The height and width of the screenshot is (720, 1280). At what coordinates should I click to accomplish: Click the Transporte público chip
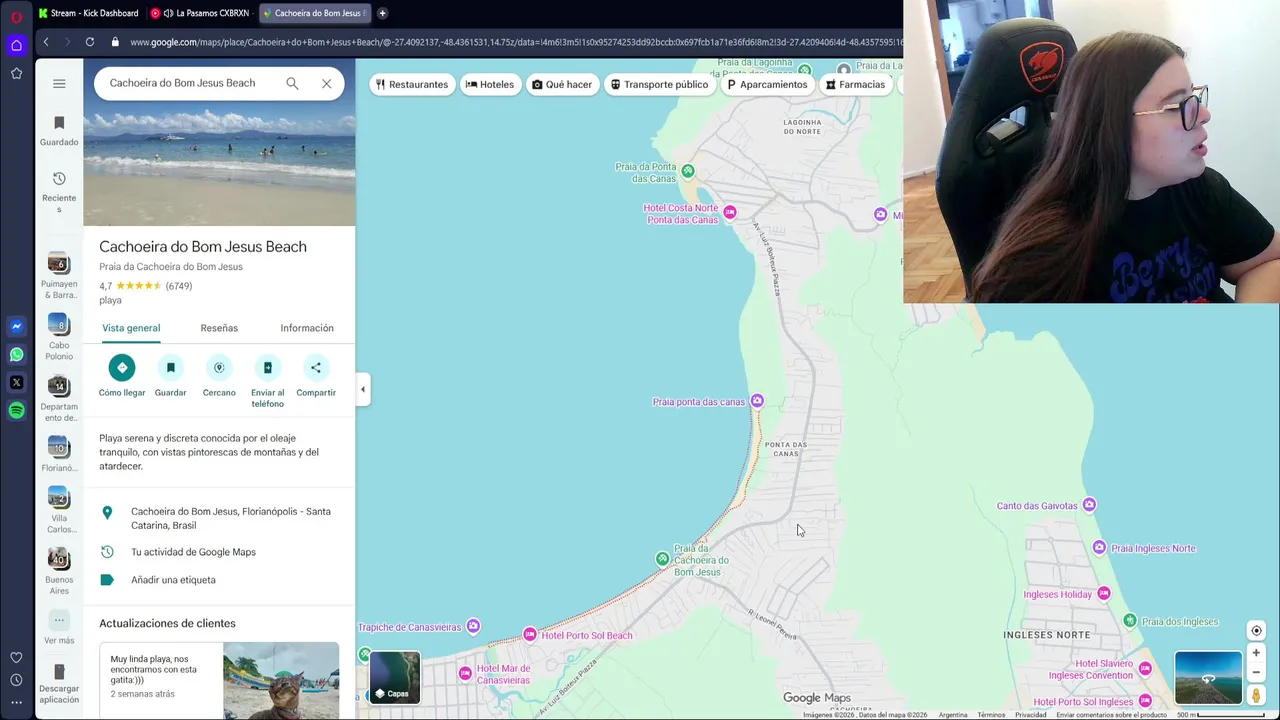[x=659, y=84]
